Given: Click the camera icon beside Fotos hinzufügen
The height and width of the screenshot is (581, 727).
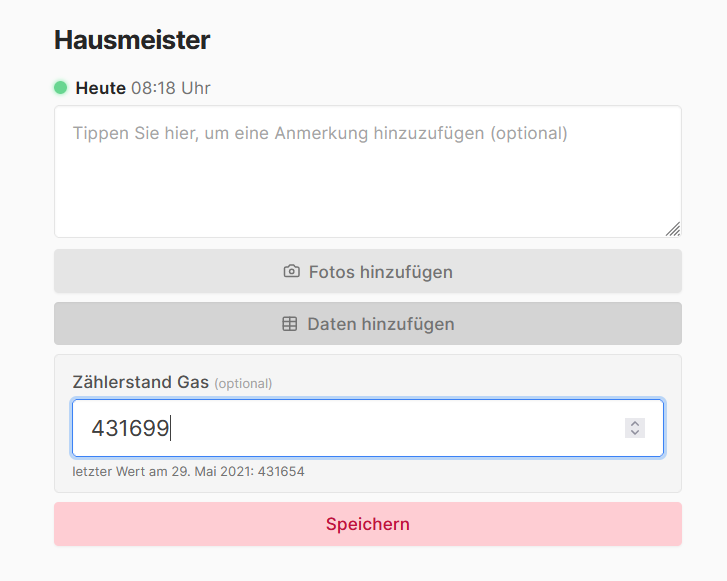Looking at the screenshot, I should [x=292, y=272].
